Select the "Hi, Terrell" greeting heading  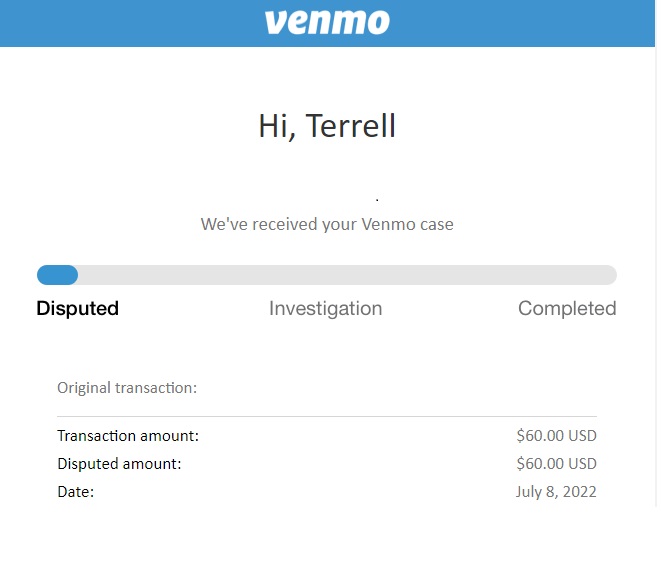pyautogui.click(x=327, y=126)
